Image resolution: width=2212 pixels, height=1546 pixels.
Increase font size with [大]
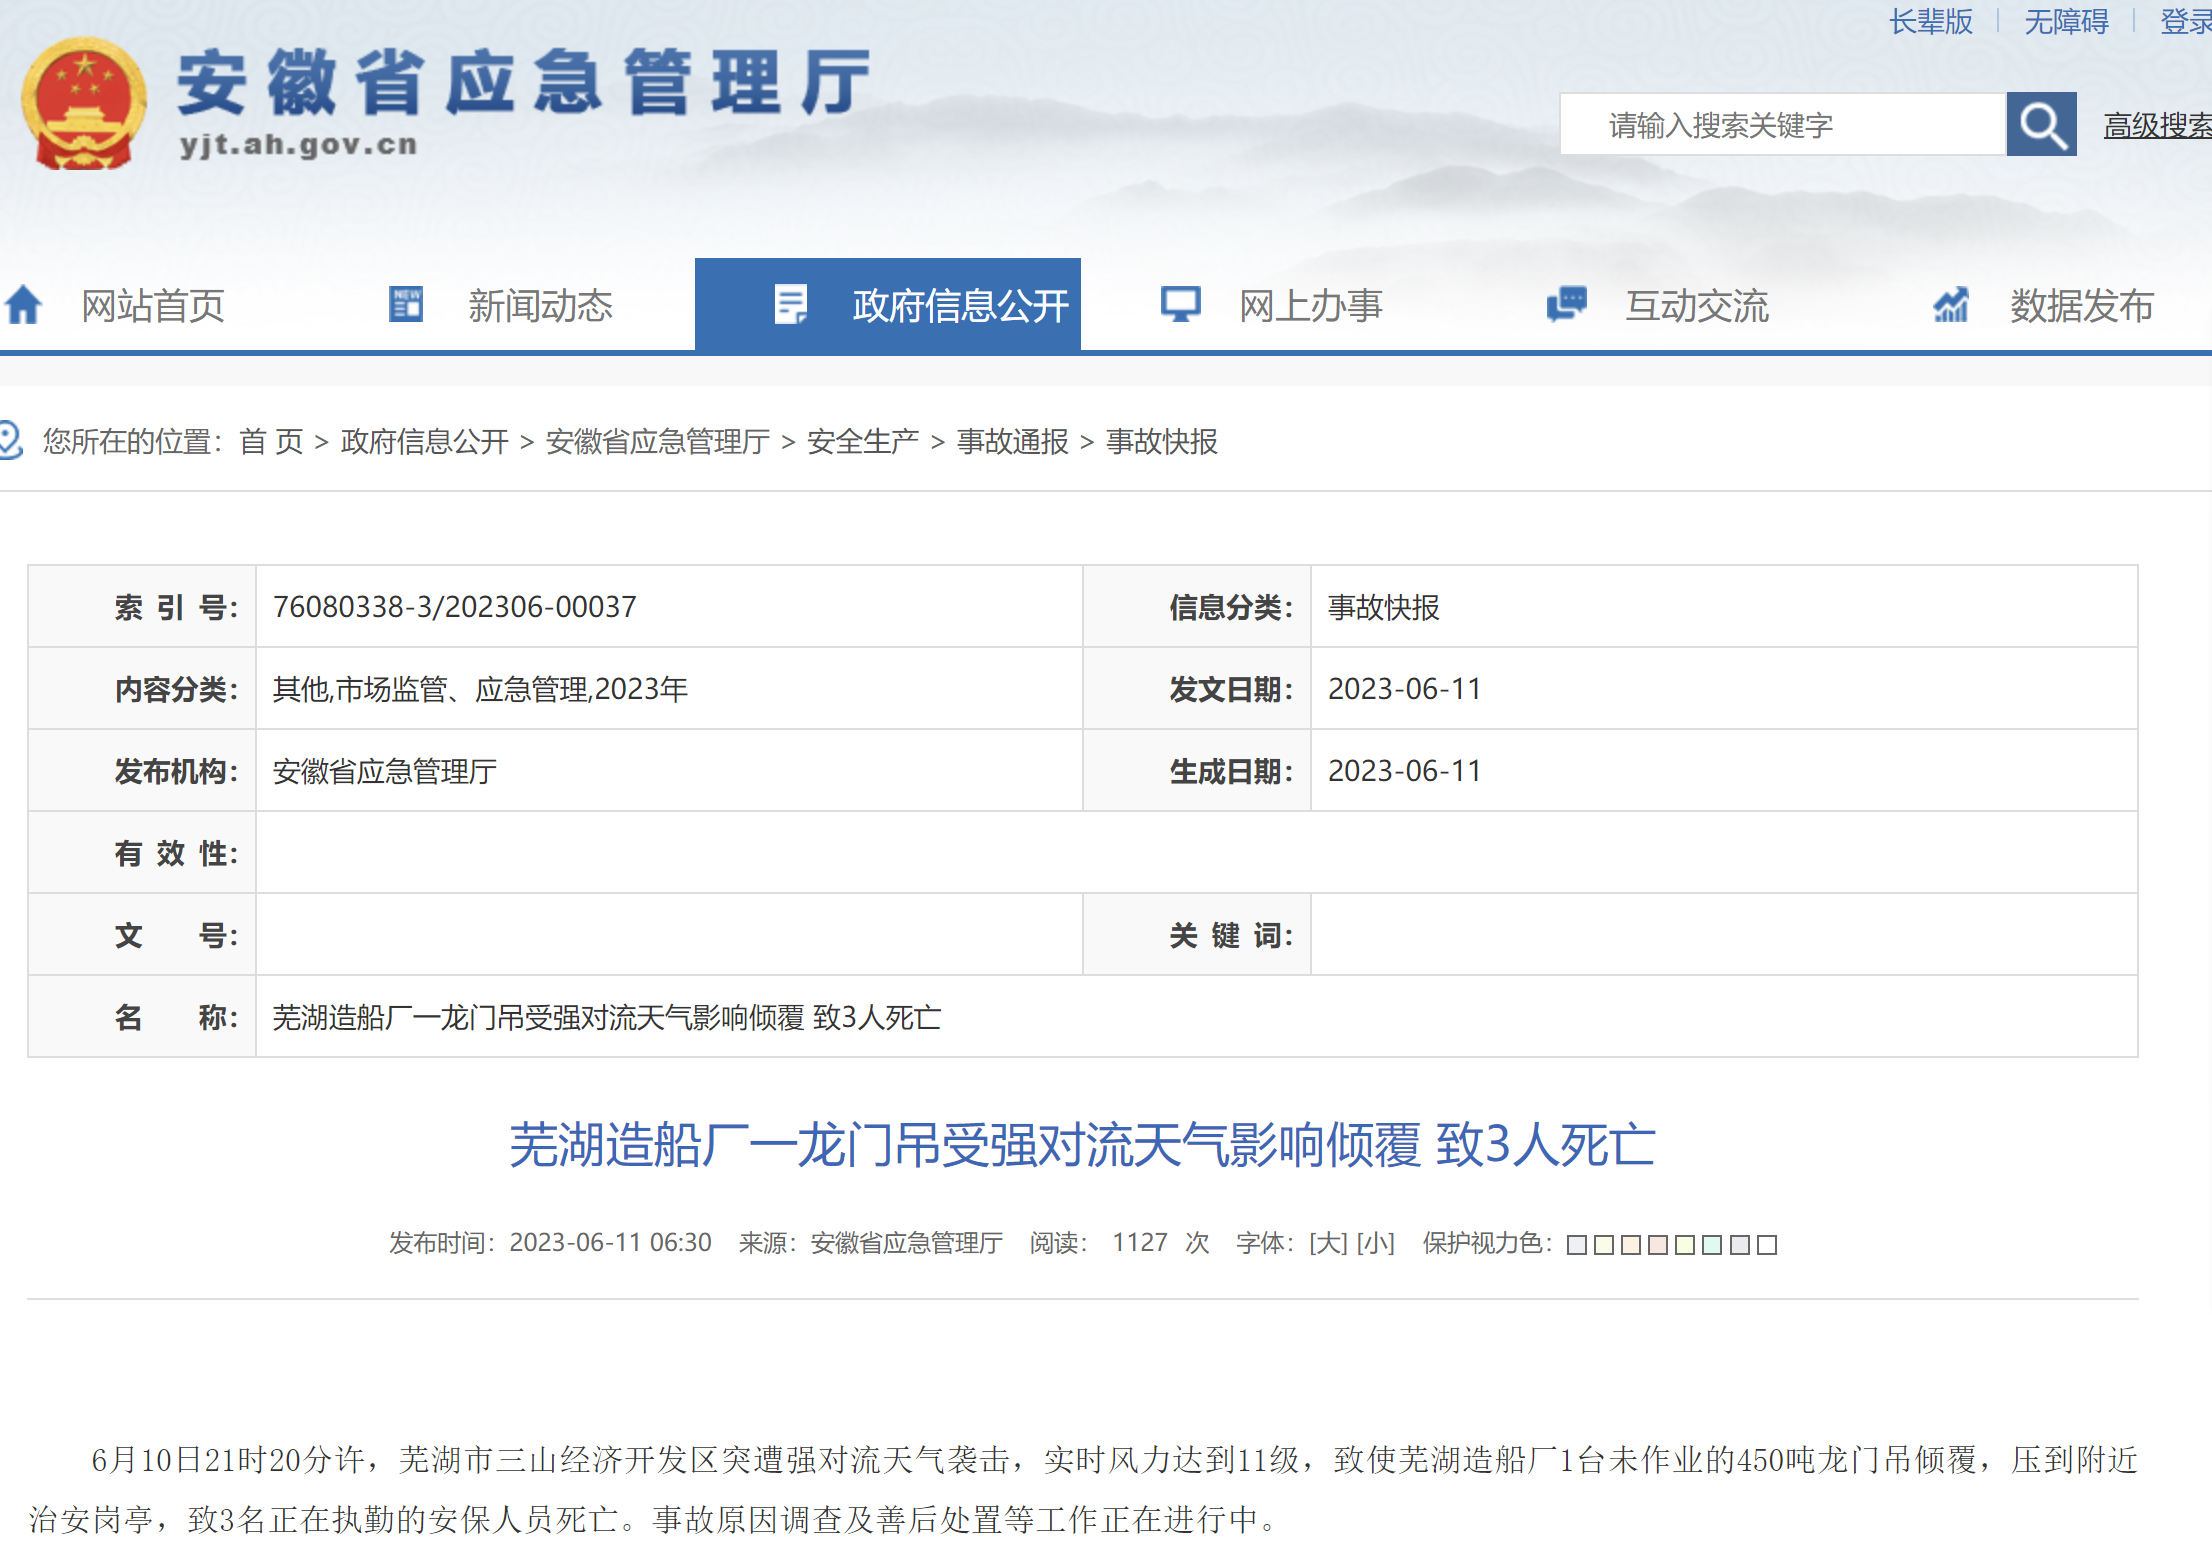point(1329,1243)
